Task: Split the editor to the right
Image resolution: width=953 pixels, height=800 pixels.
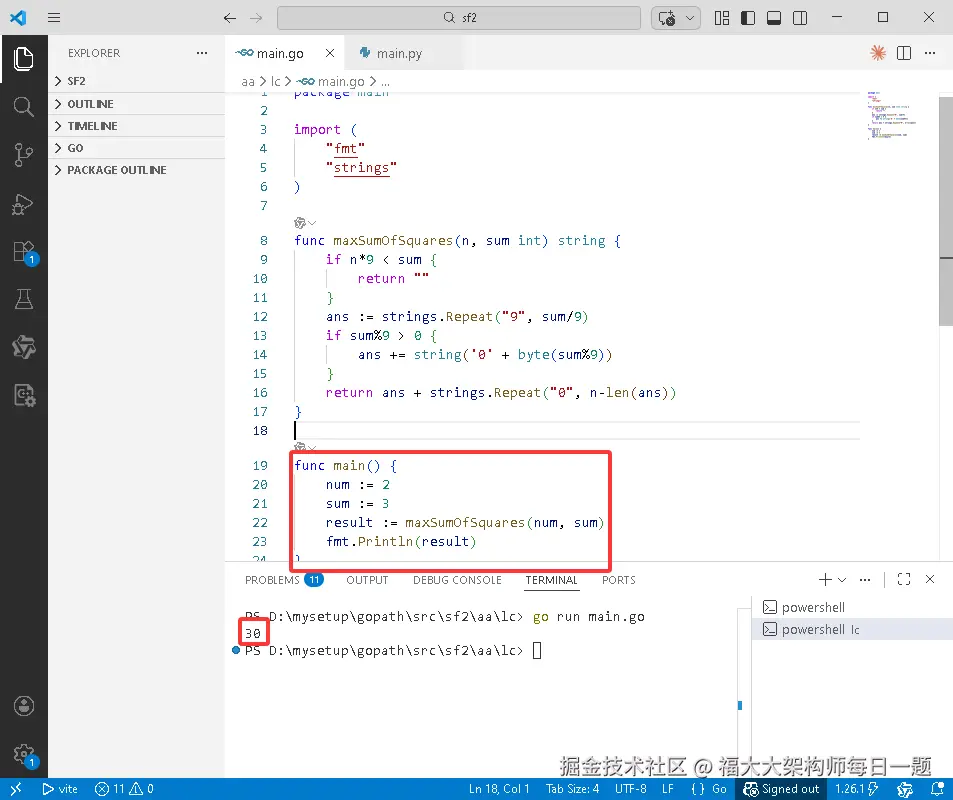Action: click(904, 53)
